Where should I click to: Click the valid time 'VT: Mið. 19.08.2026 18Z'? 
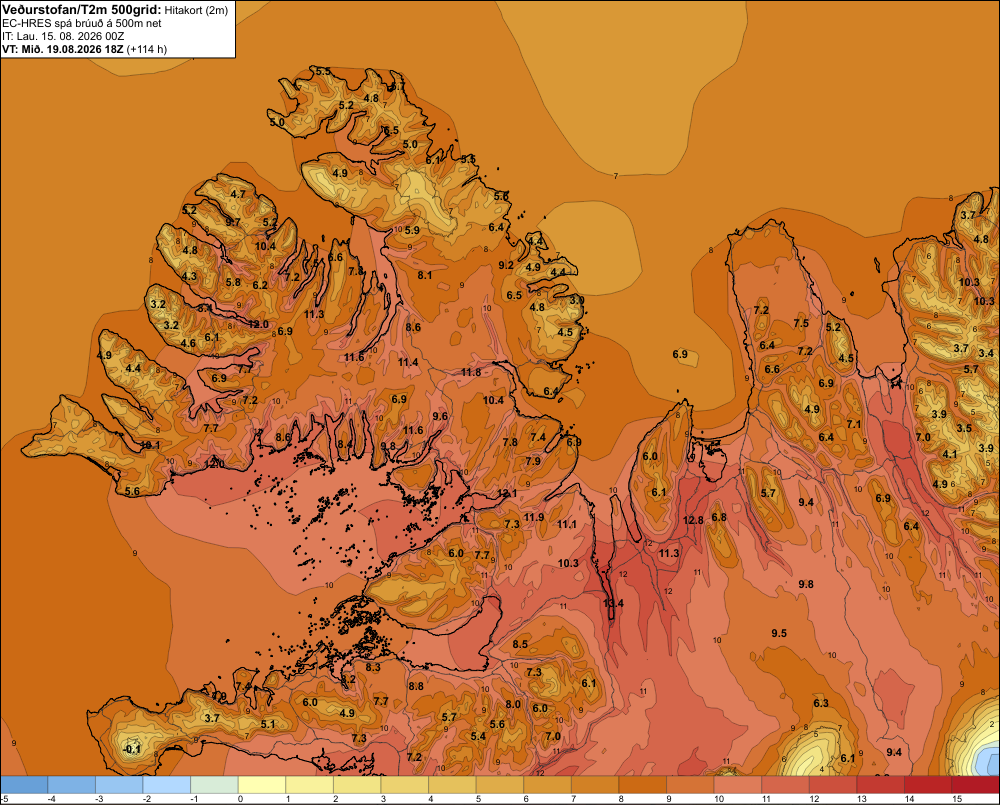click(63, 49)
